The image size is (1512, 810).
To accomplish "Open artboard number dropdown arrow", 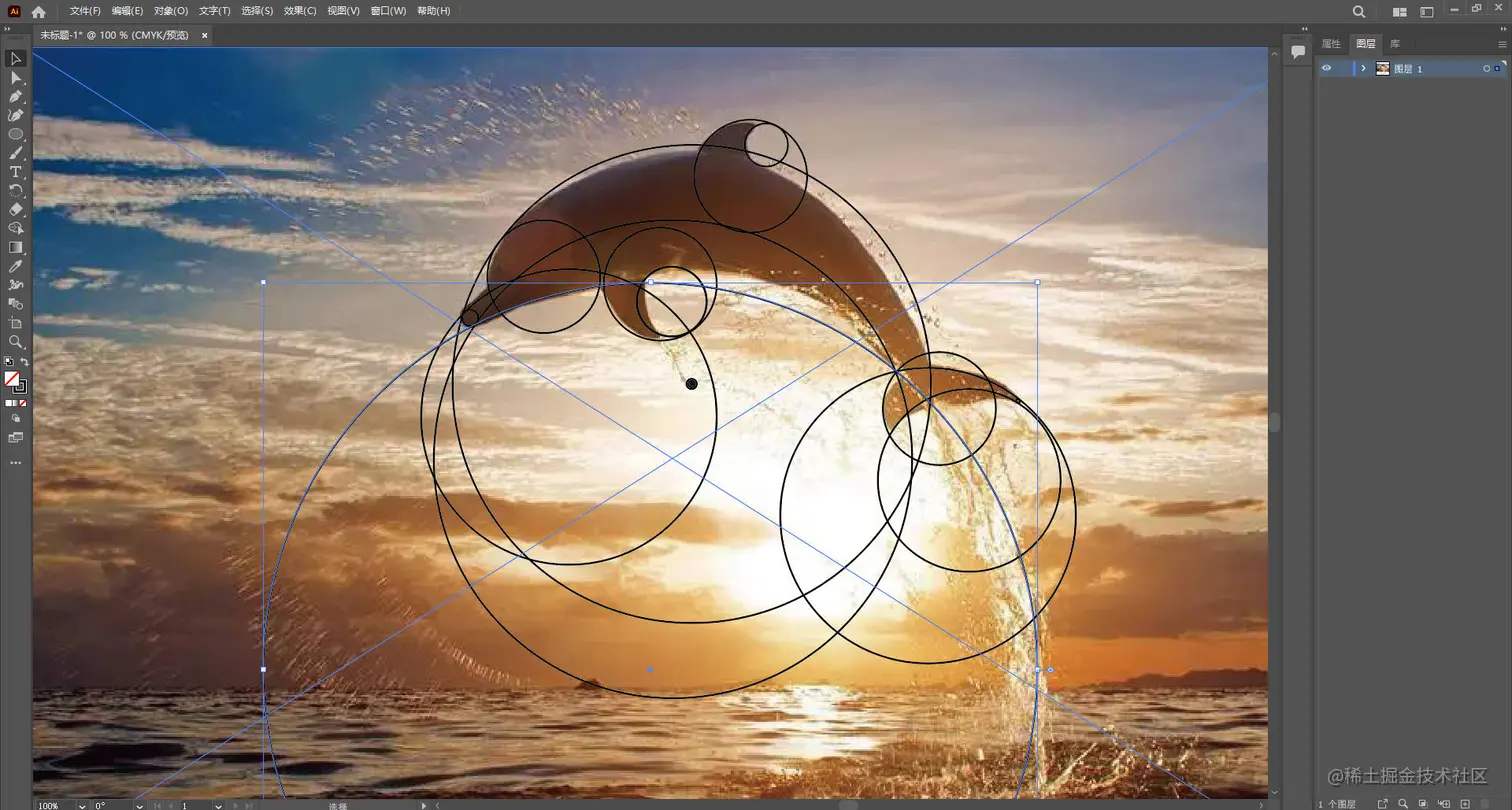I will (217, 805).
